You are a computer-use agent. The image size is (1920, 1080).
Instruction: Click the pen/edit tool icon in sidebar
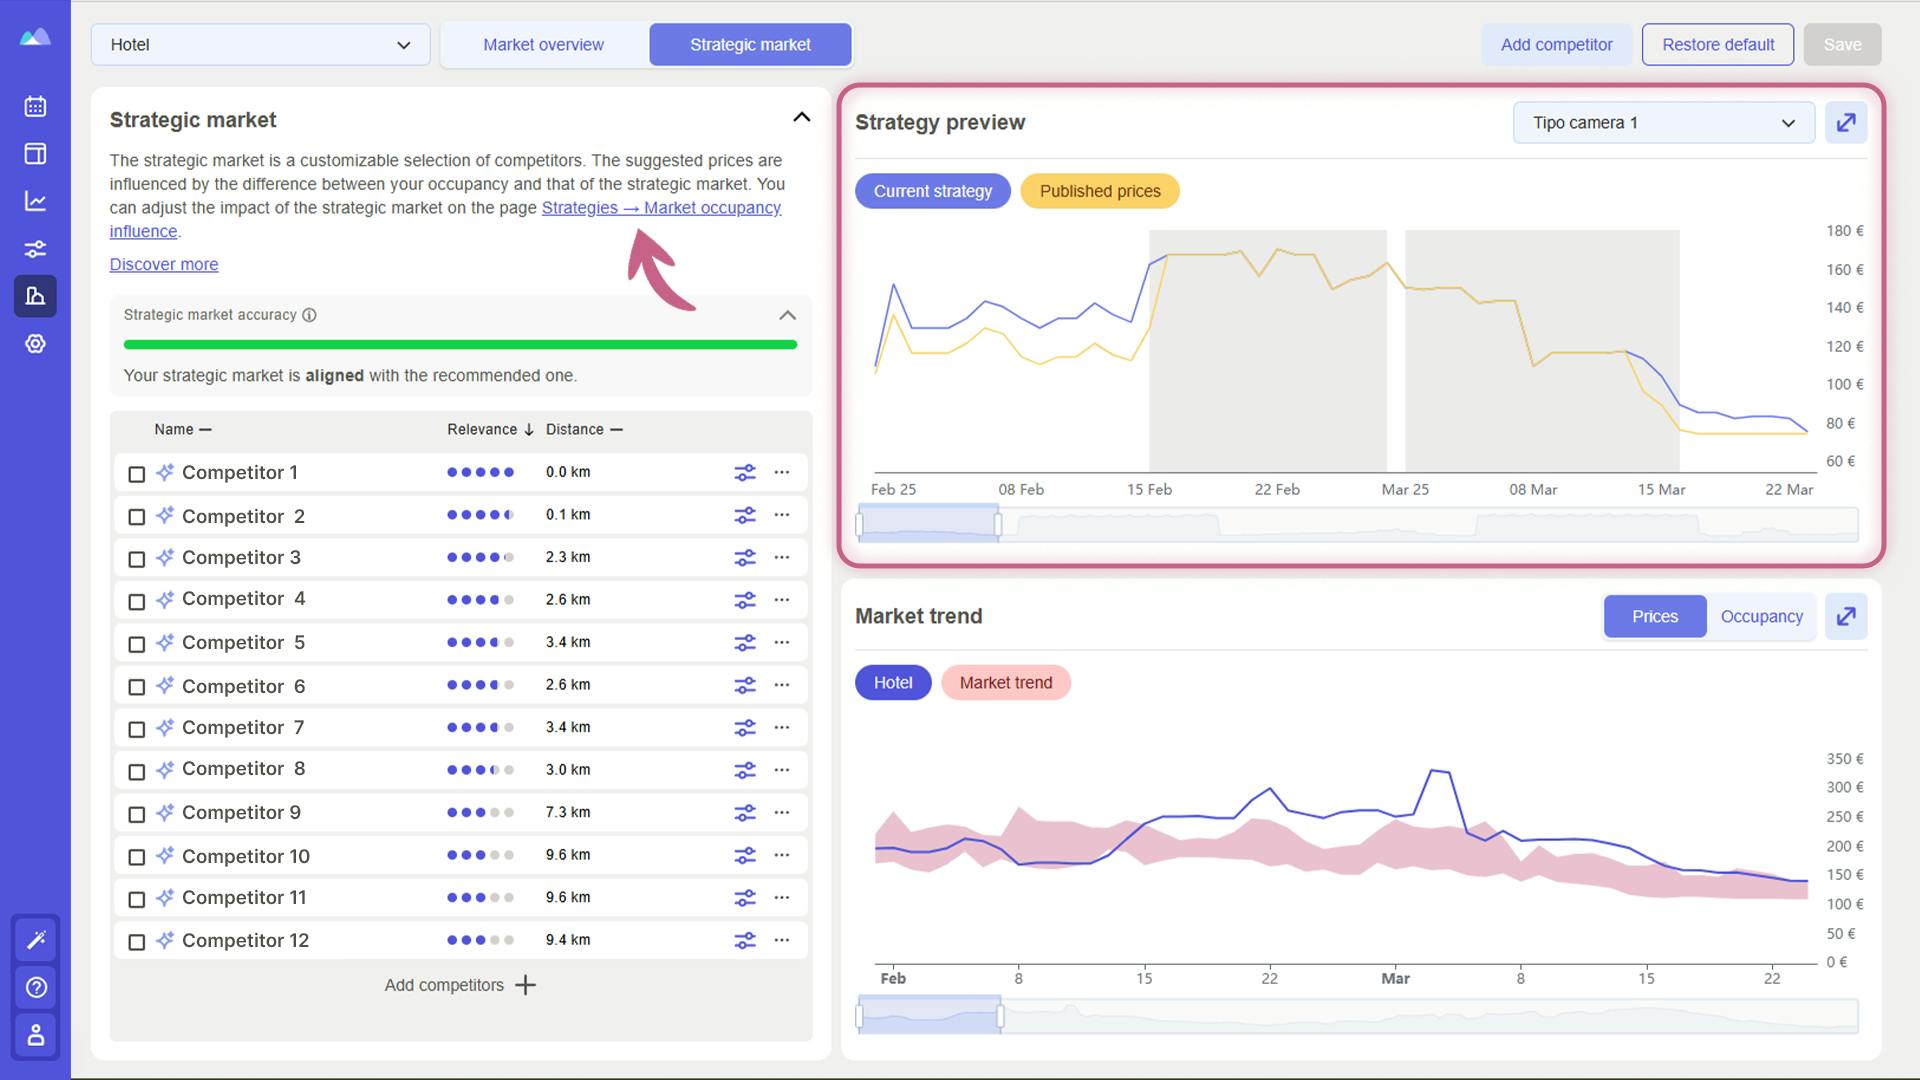[x=36, y=939]
